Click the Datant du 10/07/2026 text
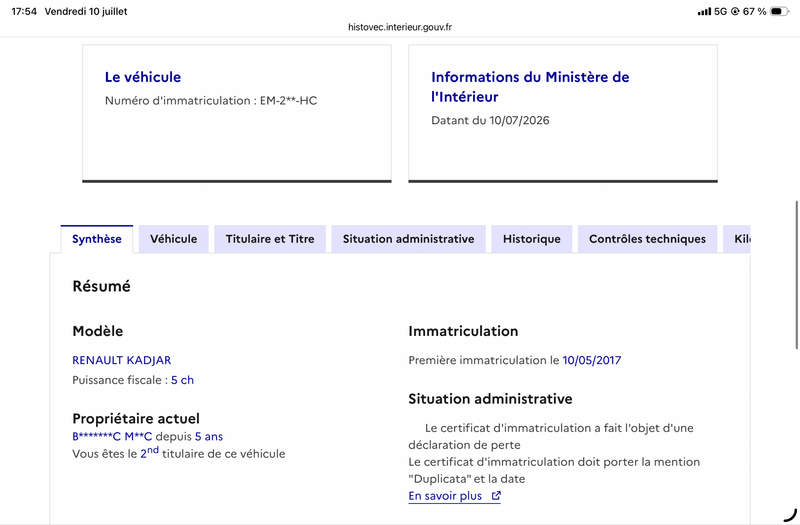800x525 pixels. pyautogui.click(x=490, y=120)
